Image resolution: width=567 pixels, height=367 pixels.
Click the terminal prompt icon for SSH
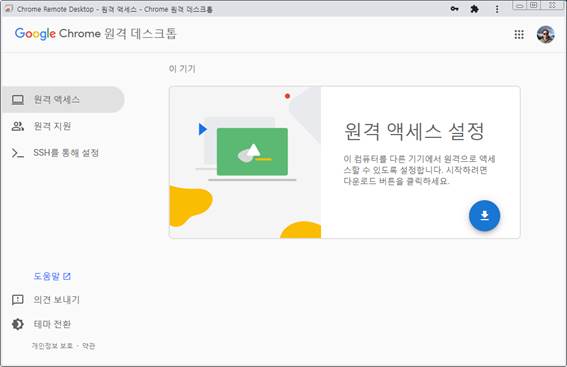tap(18, 153)
